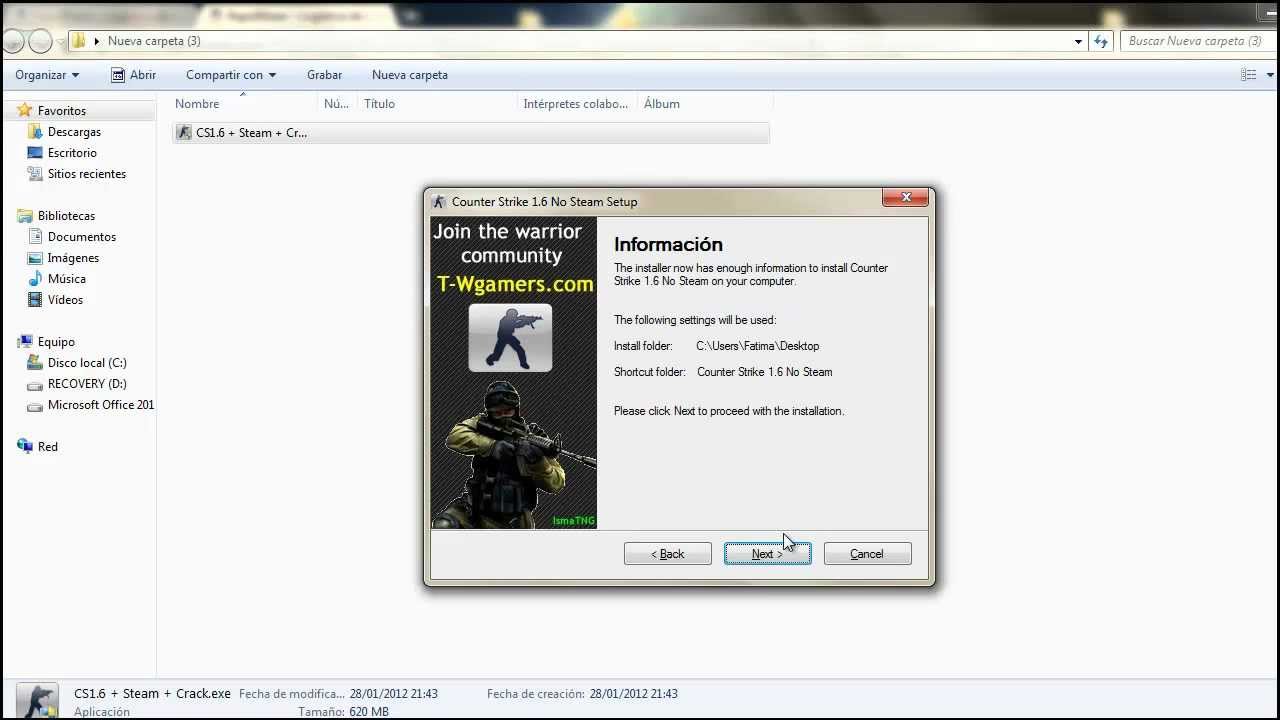
Task: Go back in the setup wizard
Action: [x=667, y=554]
